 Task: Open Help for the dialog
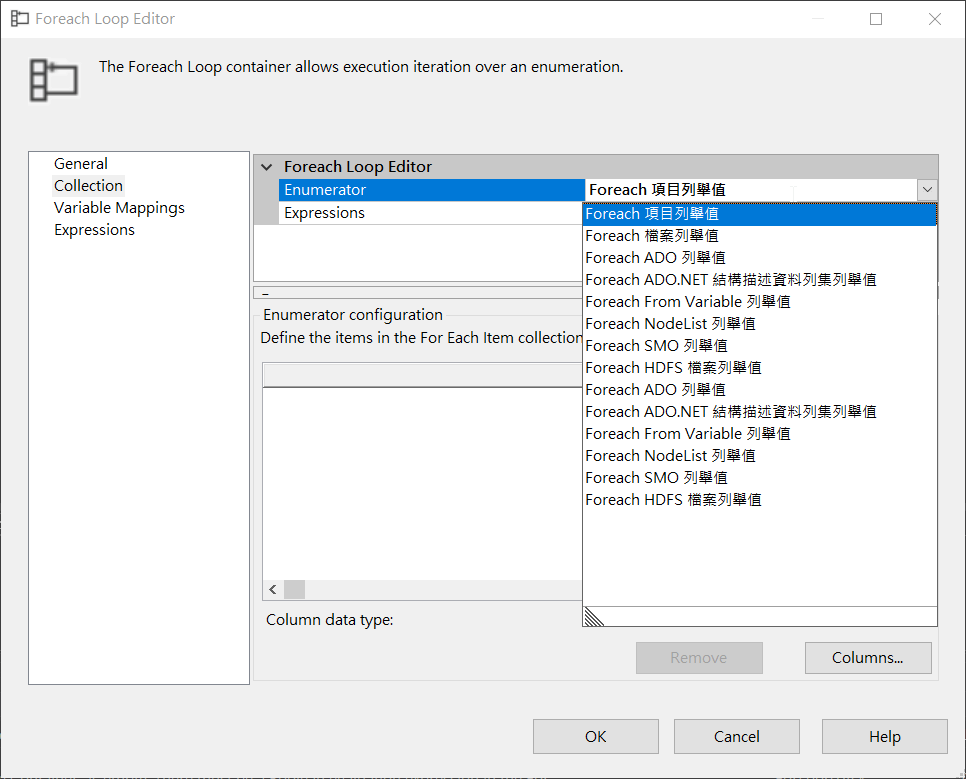(x=884, y=737)
